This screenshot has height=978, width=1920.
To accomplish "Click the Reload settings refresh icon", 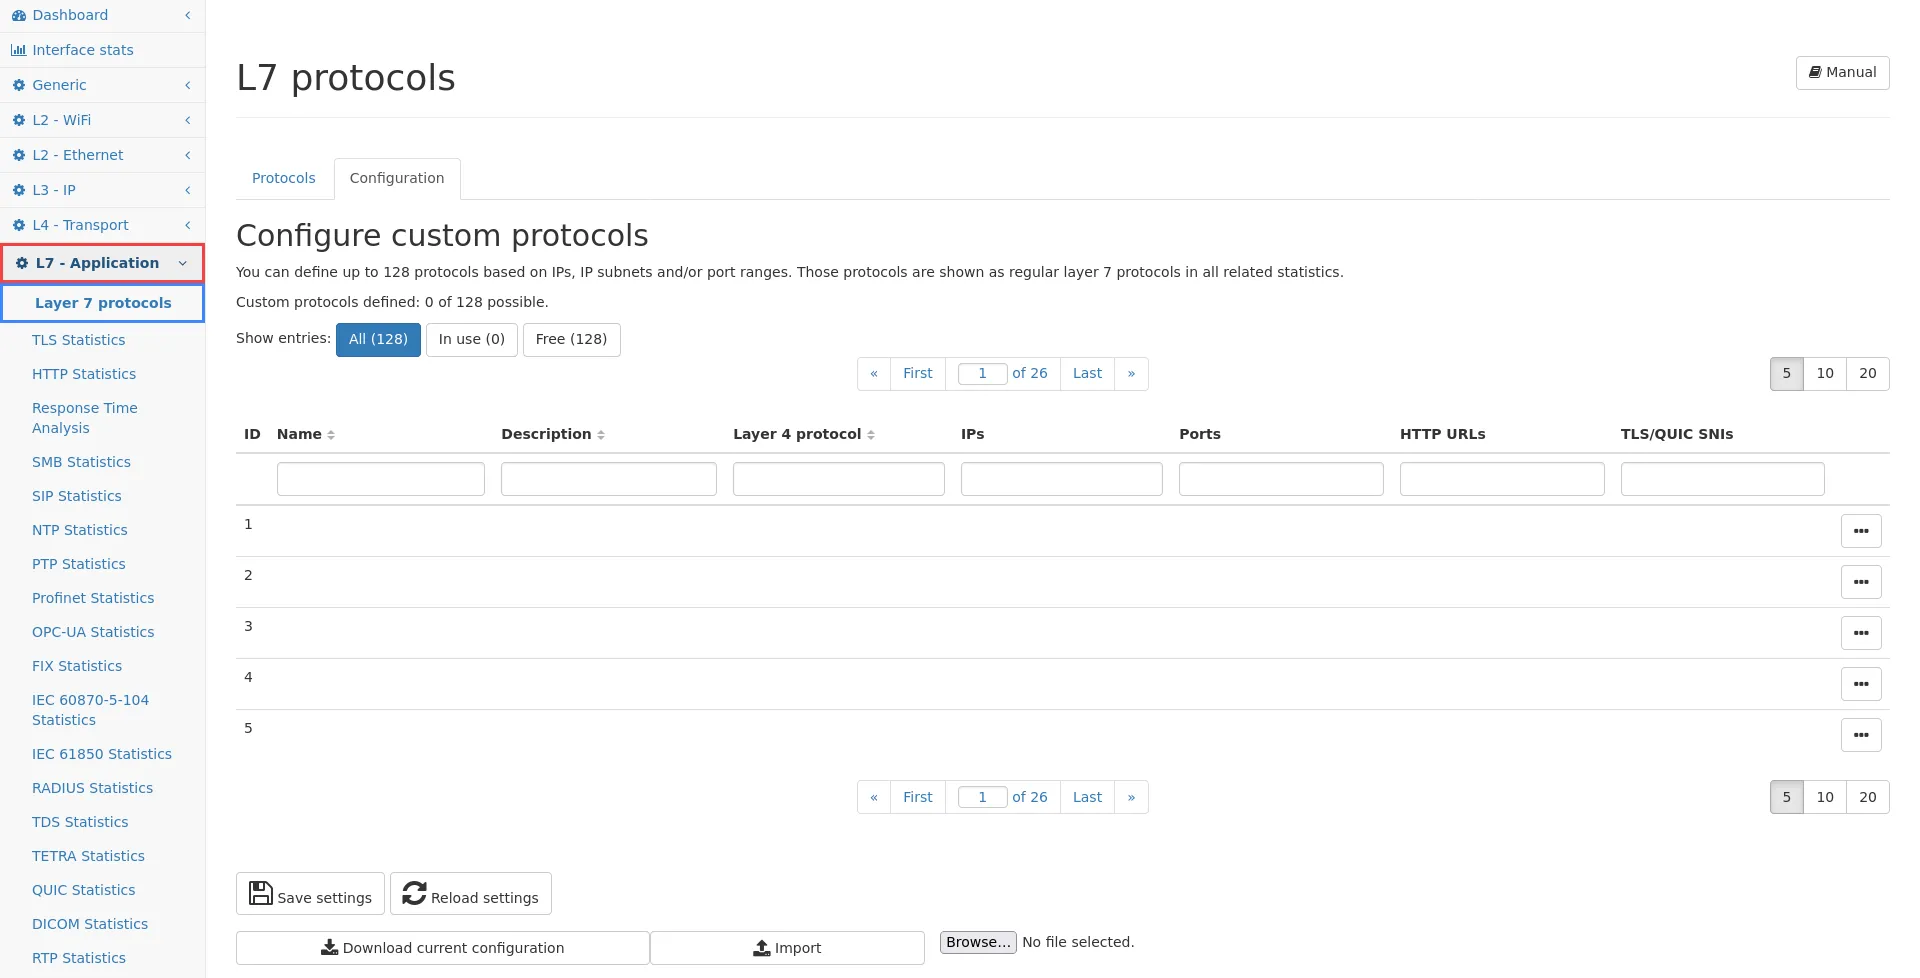I will 414,893.
